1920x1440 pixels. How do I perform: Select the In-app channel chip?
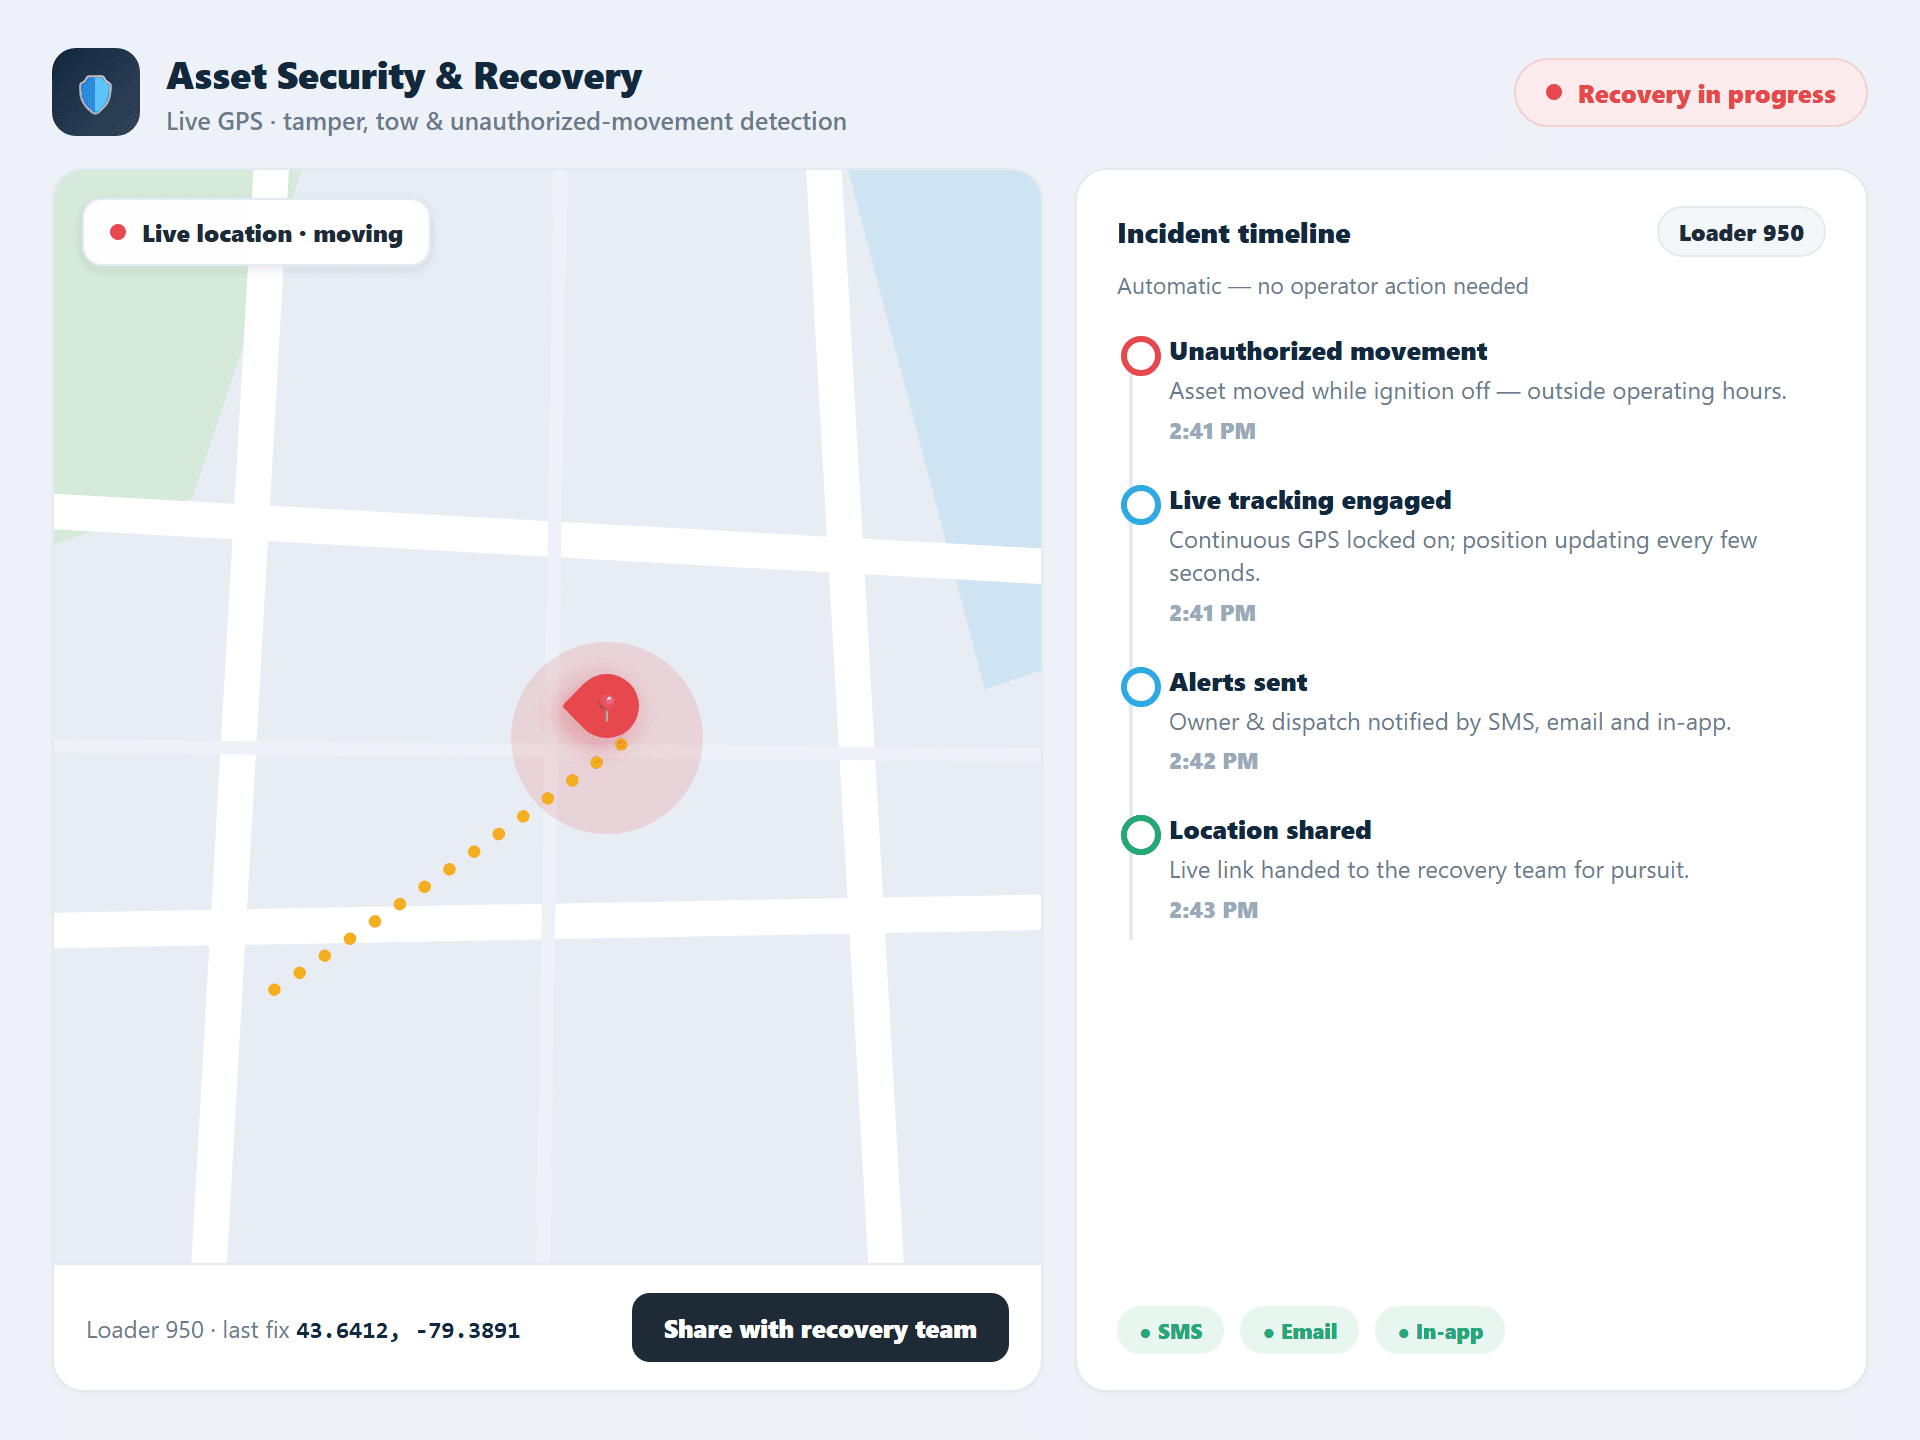coord(1439,1331)
